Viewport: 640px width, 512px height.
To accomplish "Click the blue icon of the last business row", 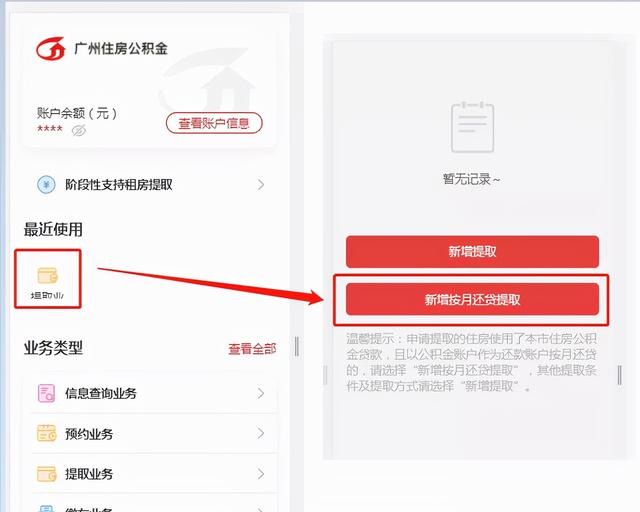I will point(46,508).
